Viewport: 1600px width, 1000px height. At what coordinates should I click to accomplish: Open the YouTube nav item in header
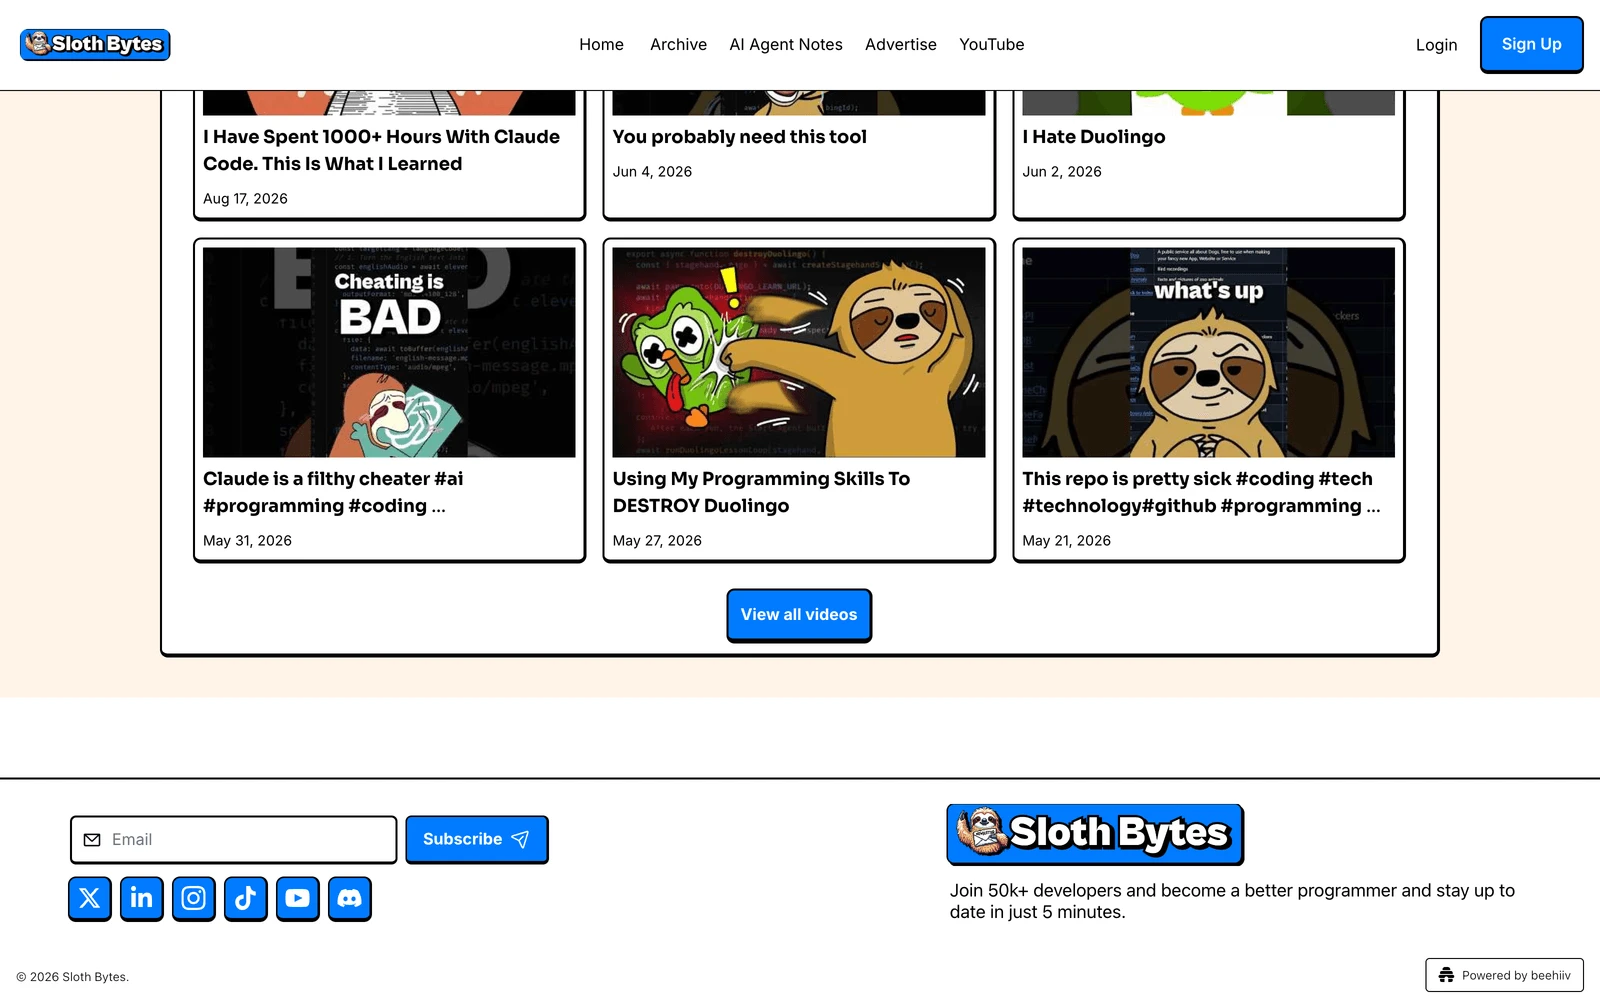tap(992, 44)
